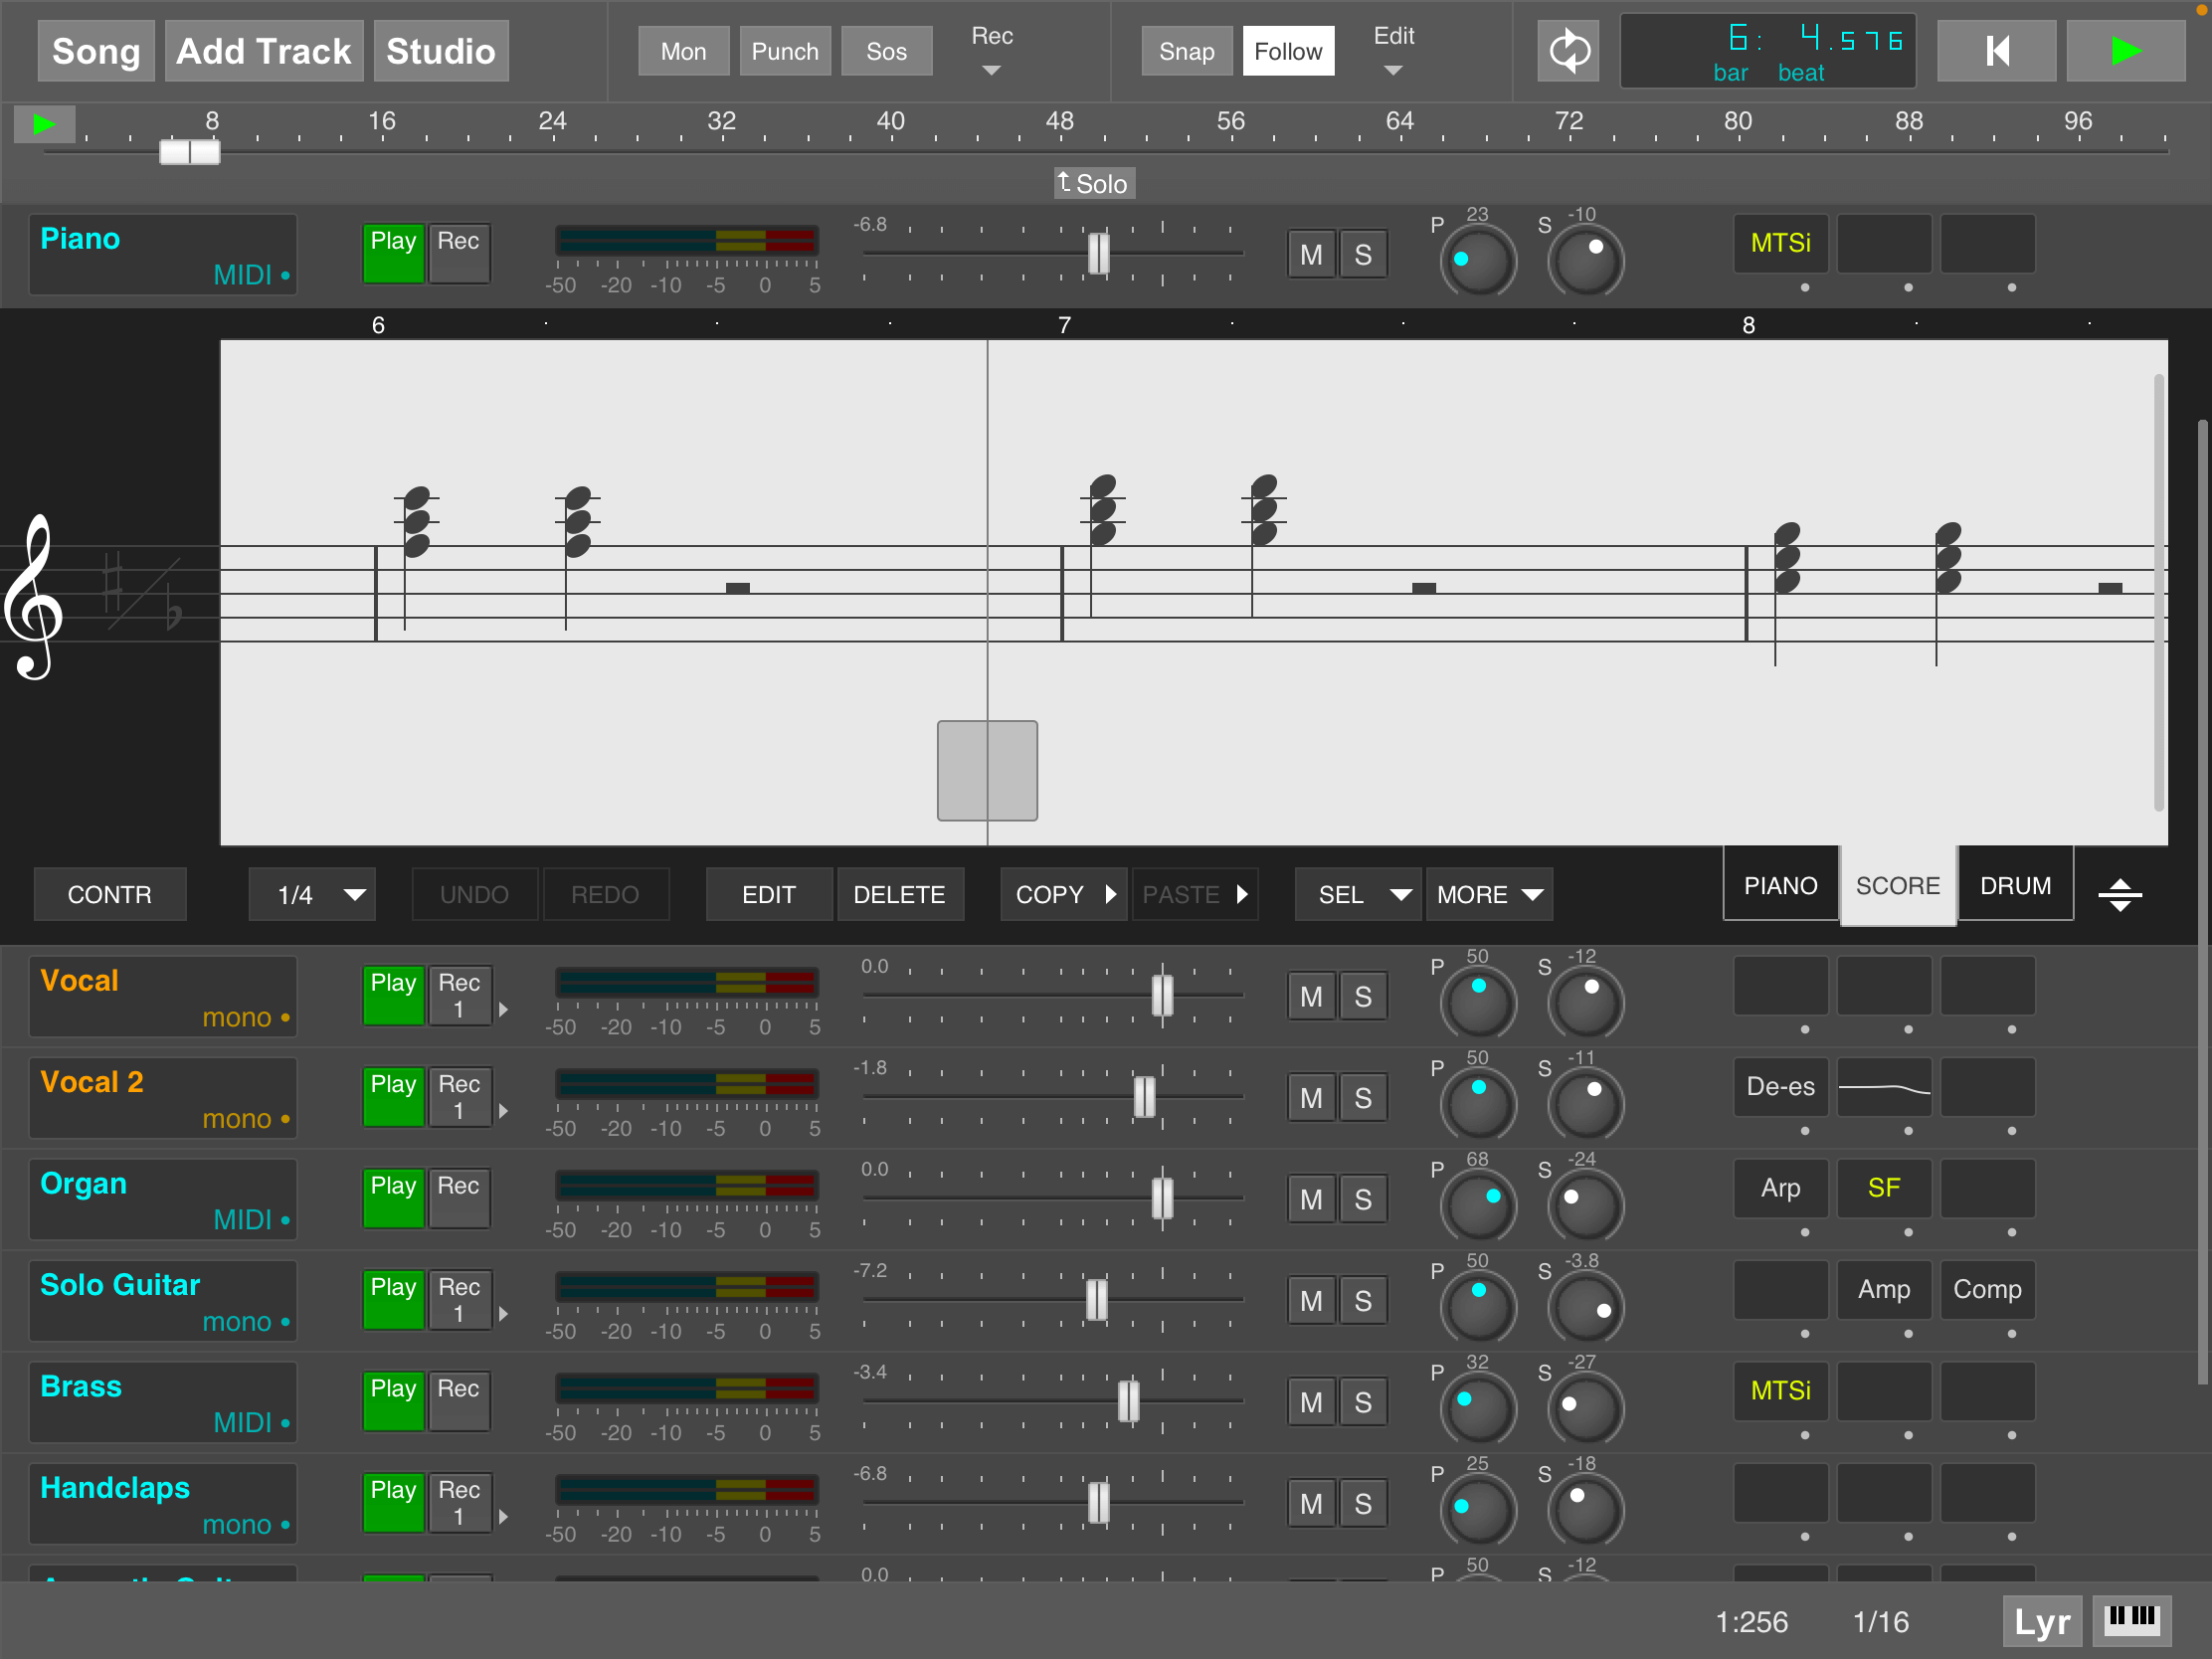This screenshot has height=1659, width=2212.
Task: Open the EQ curve effect on Vocal 2
Action: 1884,1087
